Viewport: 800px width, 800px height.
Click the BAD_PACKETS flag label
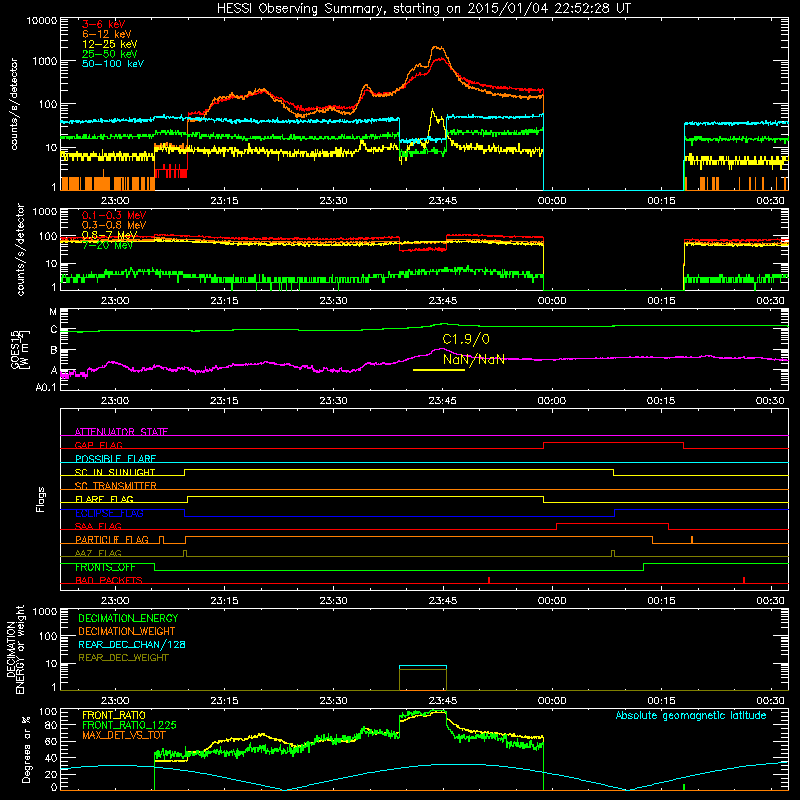coord(109,580)
